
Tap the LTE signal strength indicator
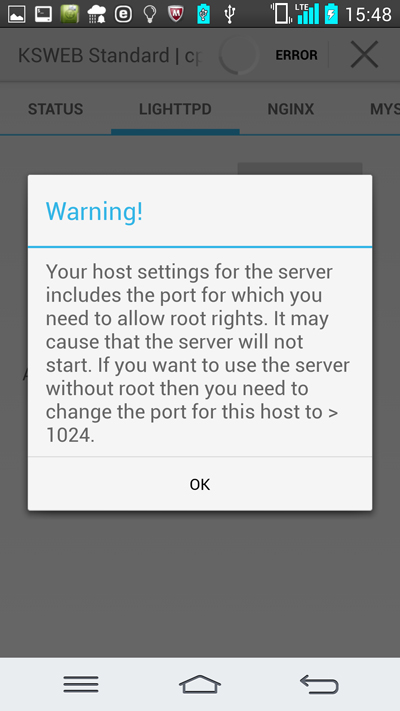[x=307, y=14]
